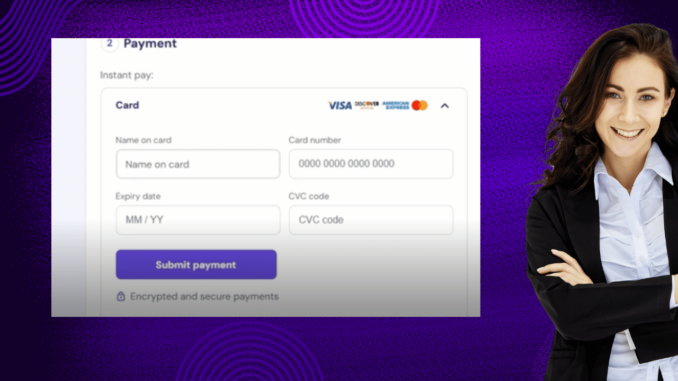Screen dimensions: 678x381
Task: Focus the Card number field
Action: tap(371, 164)
